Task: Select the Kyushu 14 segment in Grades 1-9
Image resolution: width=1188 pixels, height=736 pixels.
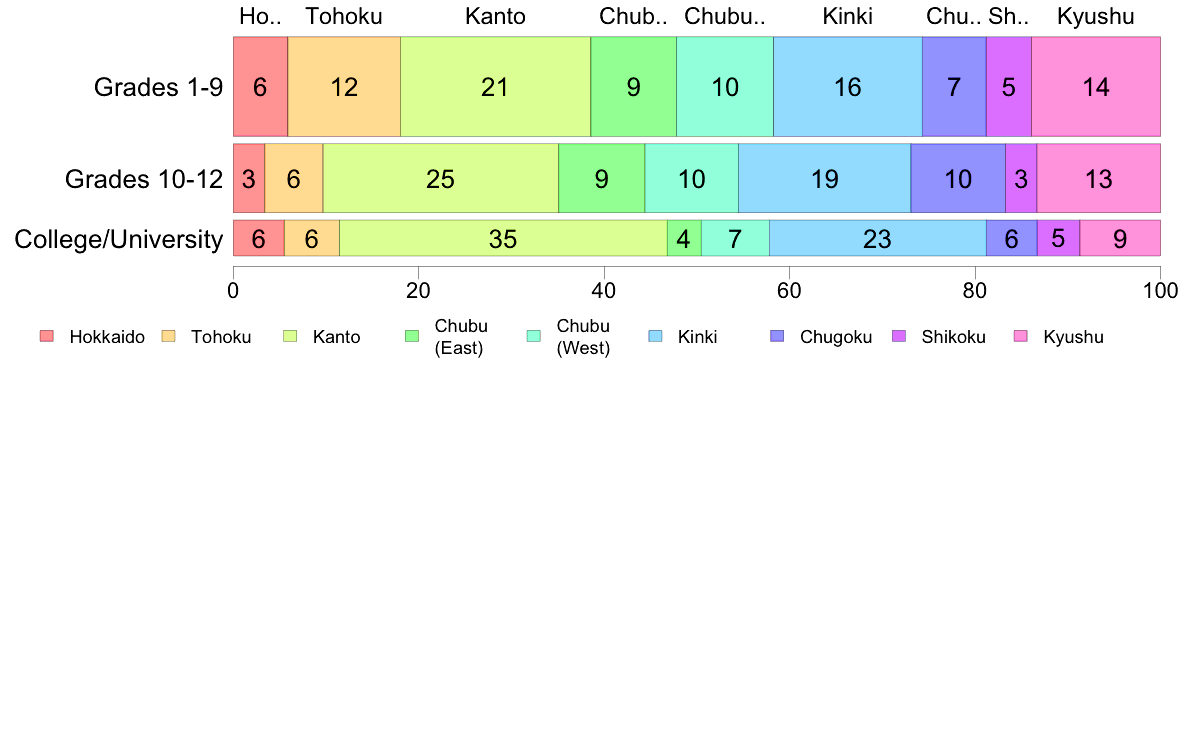Action: (x=1096, y=87)
